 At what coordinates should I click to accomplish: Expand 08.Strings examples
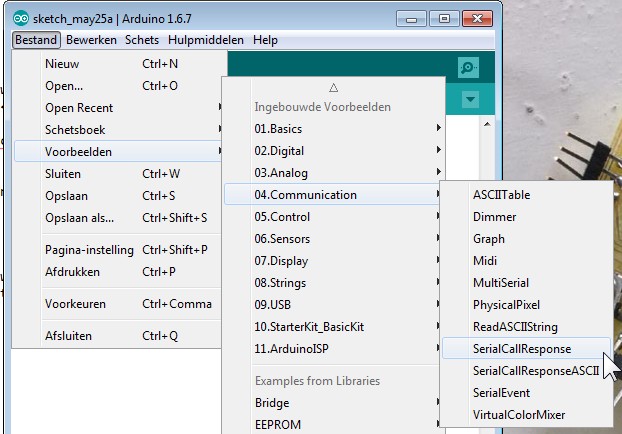click(334, 283)
